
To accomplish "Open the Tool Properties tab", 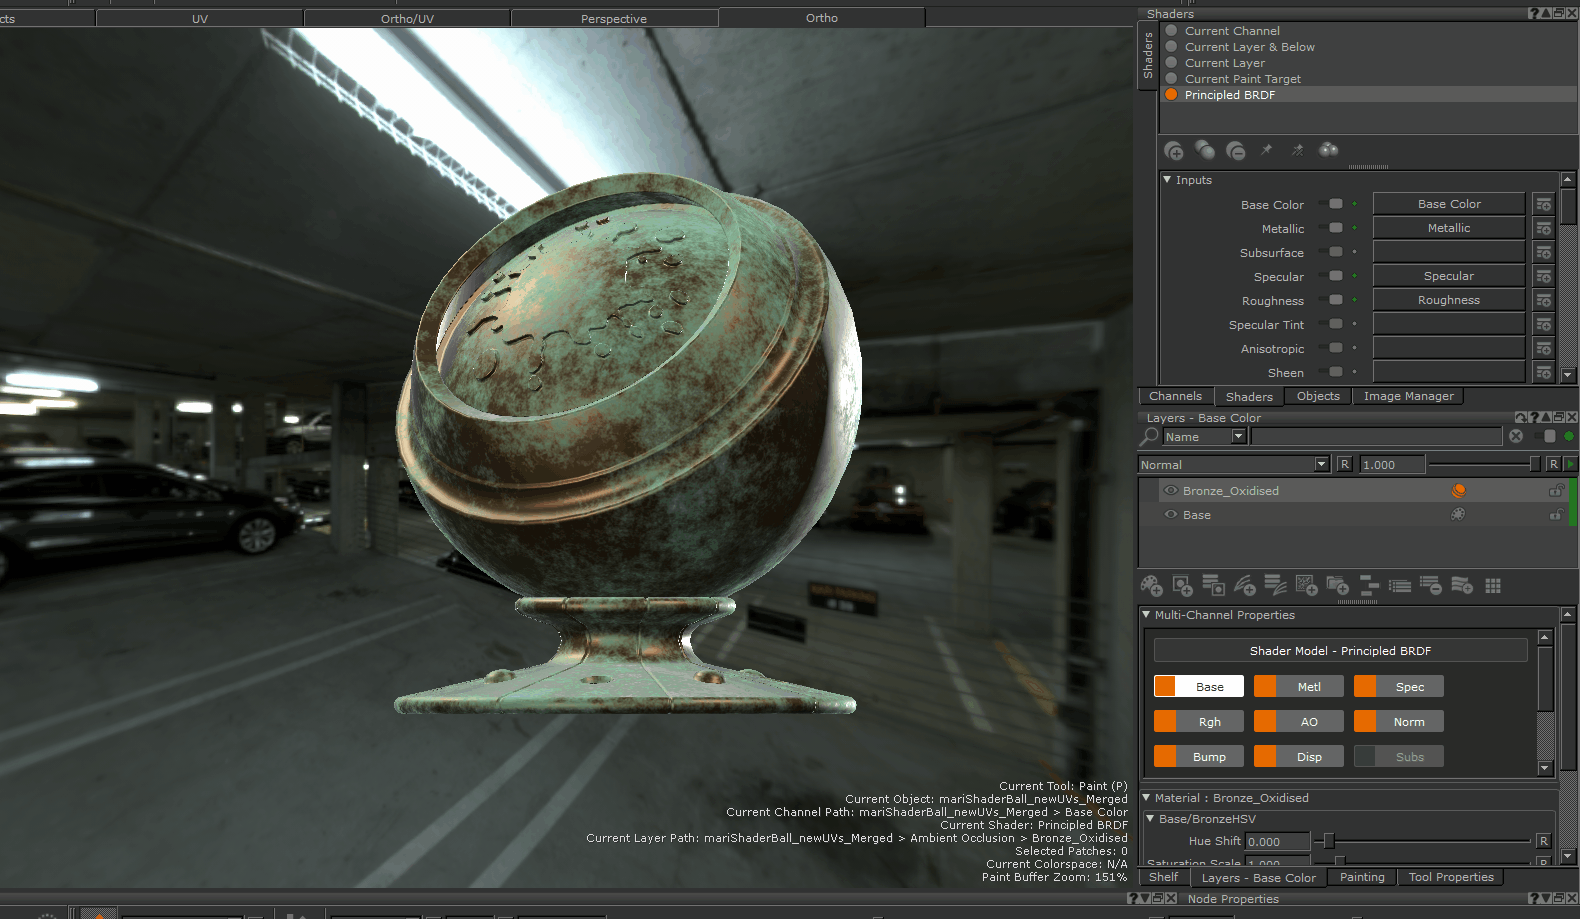I will (x=1451, y=877).
